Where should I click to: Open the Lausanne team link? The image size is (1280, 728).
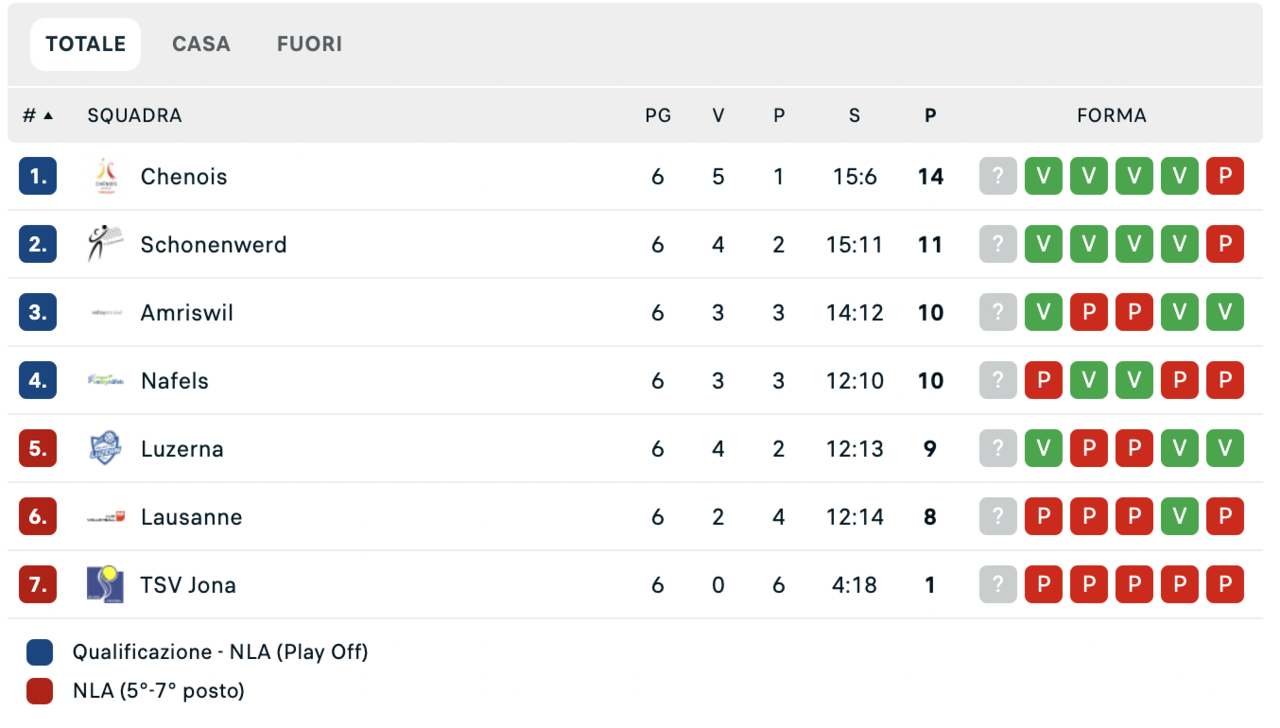[191, 517]
